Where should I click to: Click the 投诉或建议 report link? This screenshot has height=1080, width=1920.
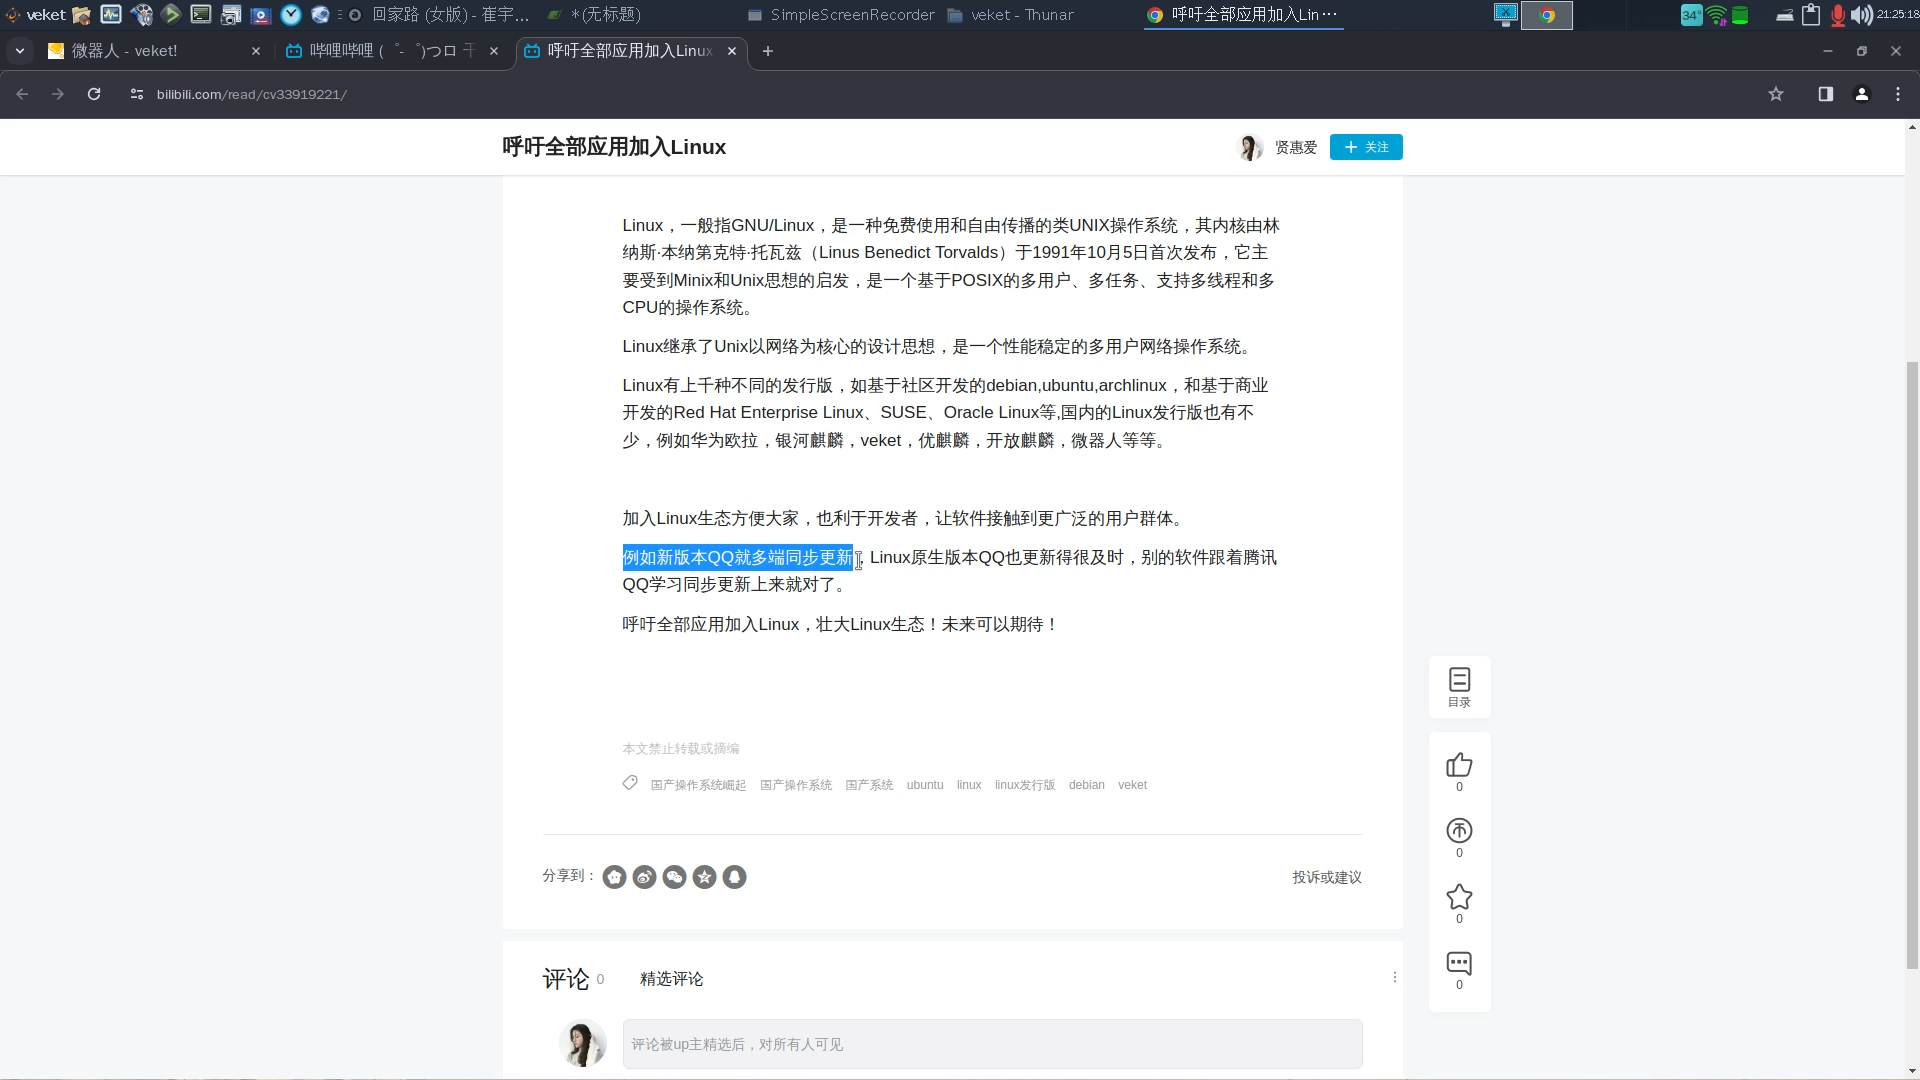[1326, 877]
